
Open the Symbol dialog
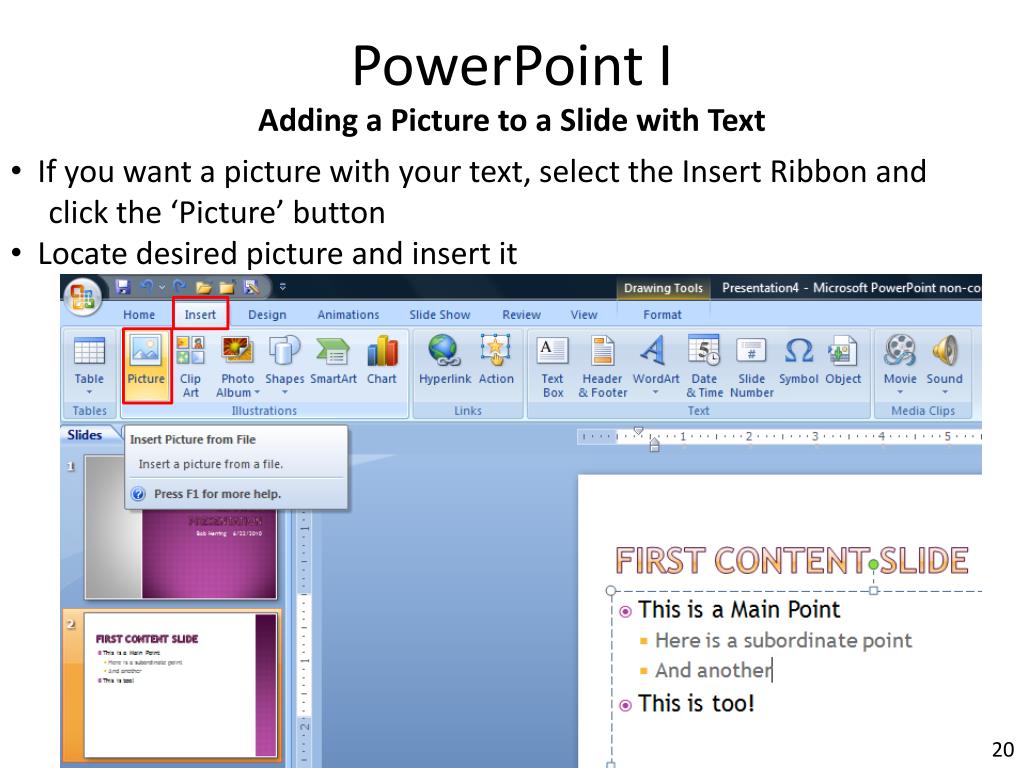[798, 360]
